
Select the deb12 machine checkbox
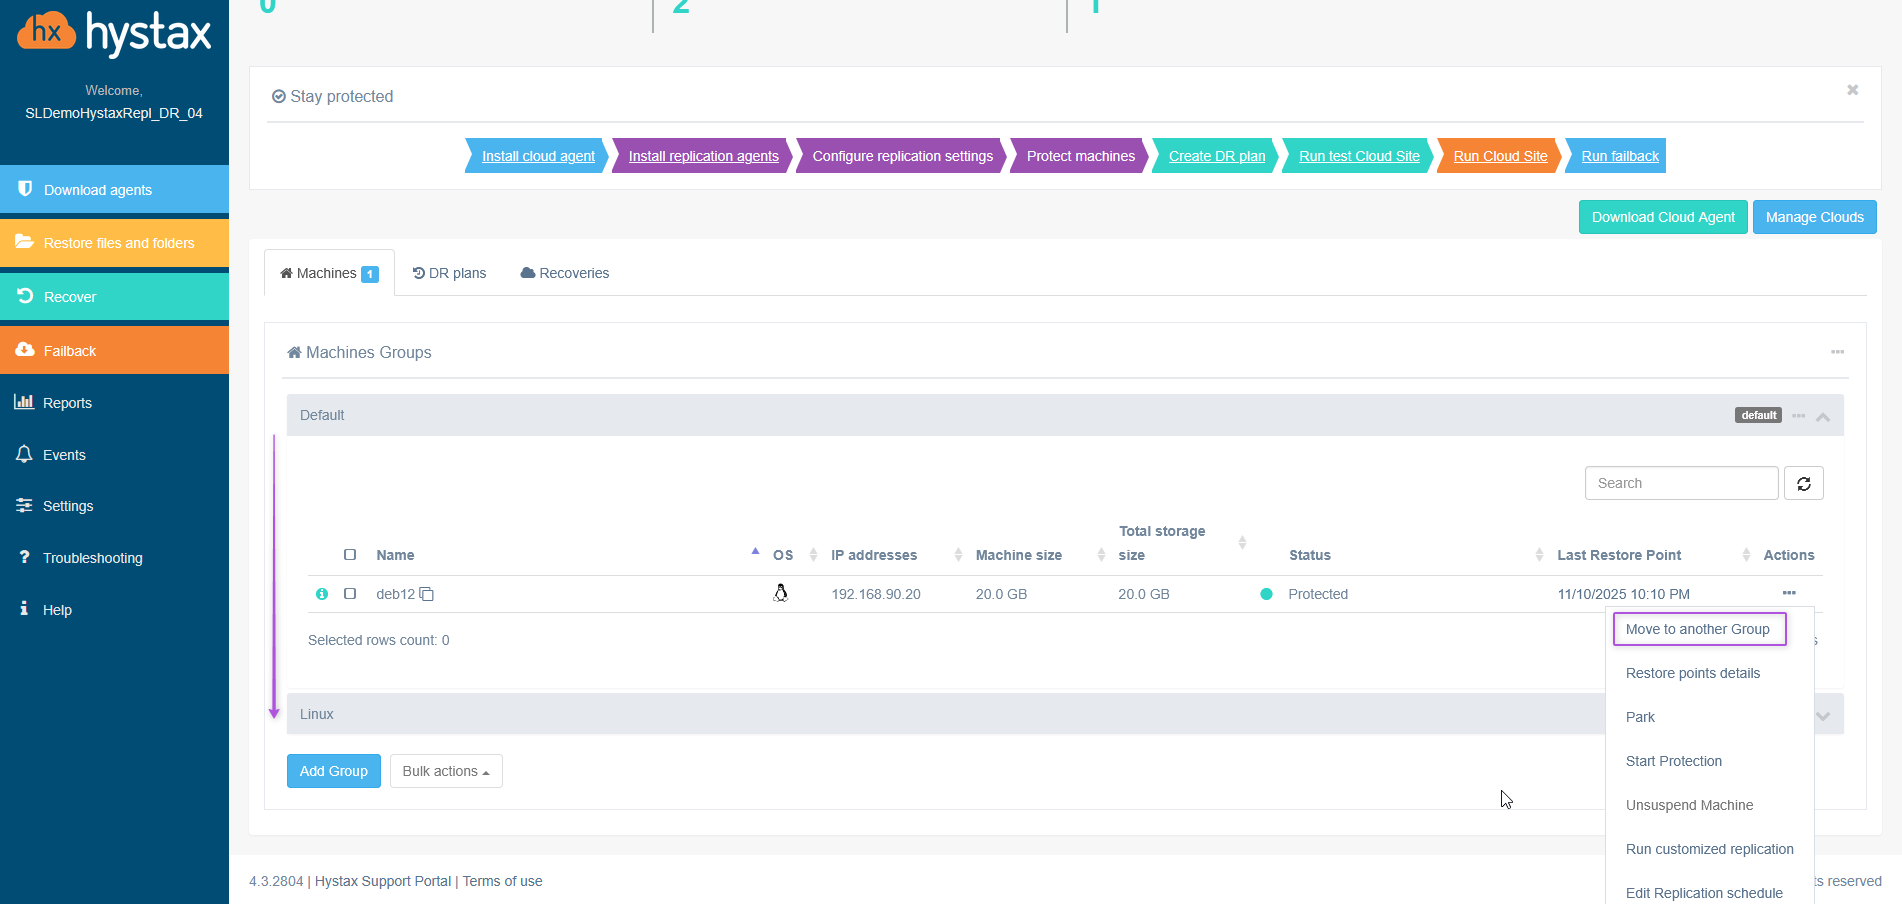pyautogui.click(x=350, y=594)
